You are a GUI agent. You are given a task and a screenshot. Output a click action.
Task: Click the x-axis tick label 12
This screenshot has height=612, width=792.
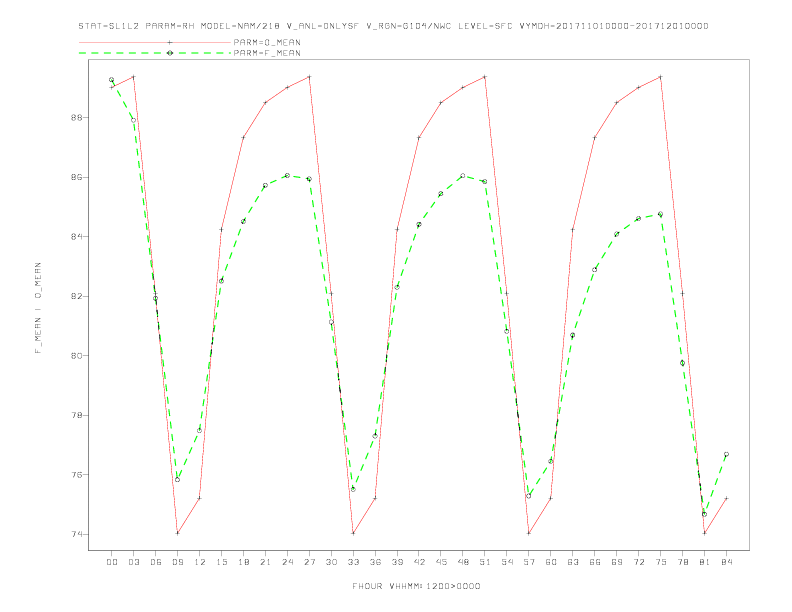pos(200,562)
